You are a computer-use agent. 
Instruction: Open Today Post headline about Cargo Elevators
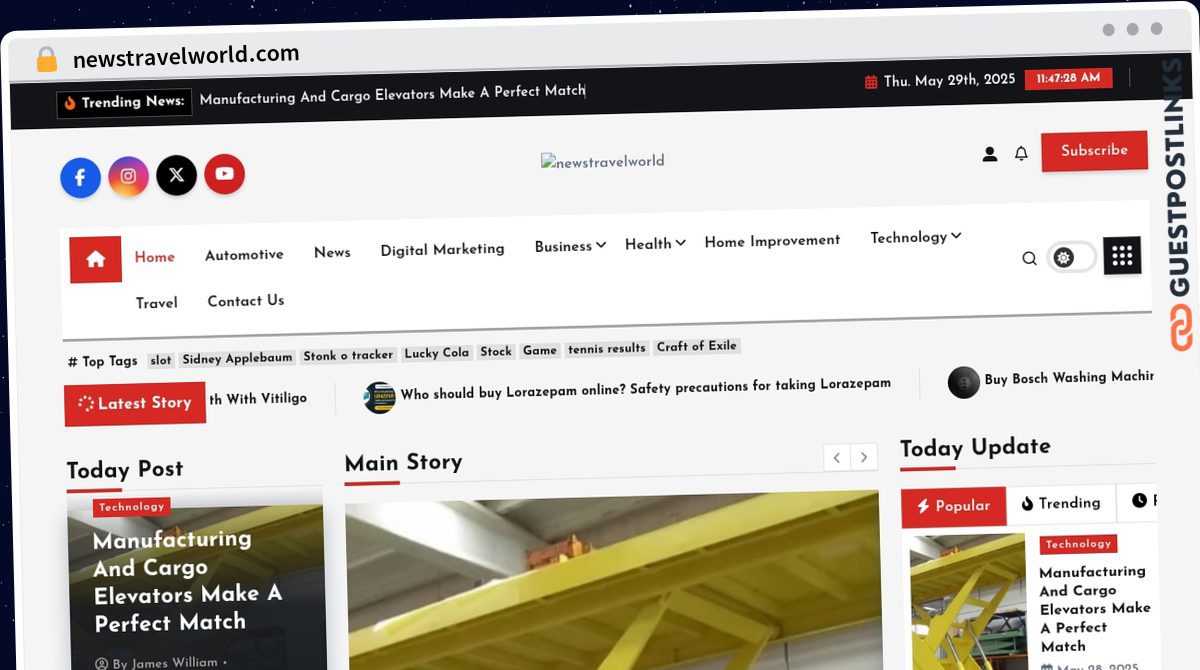point(188,581)
